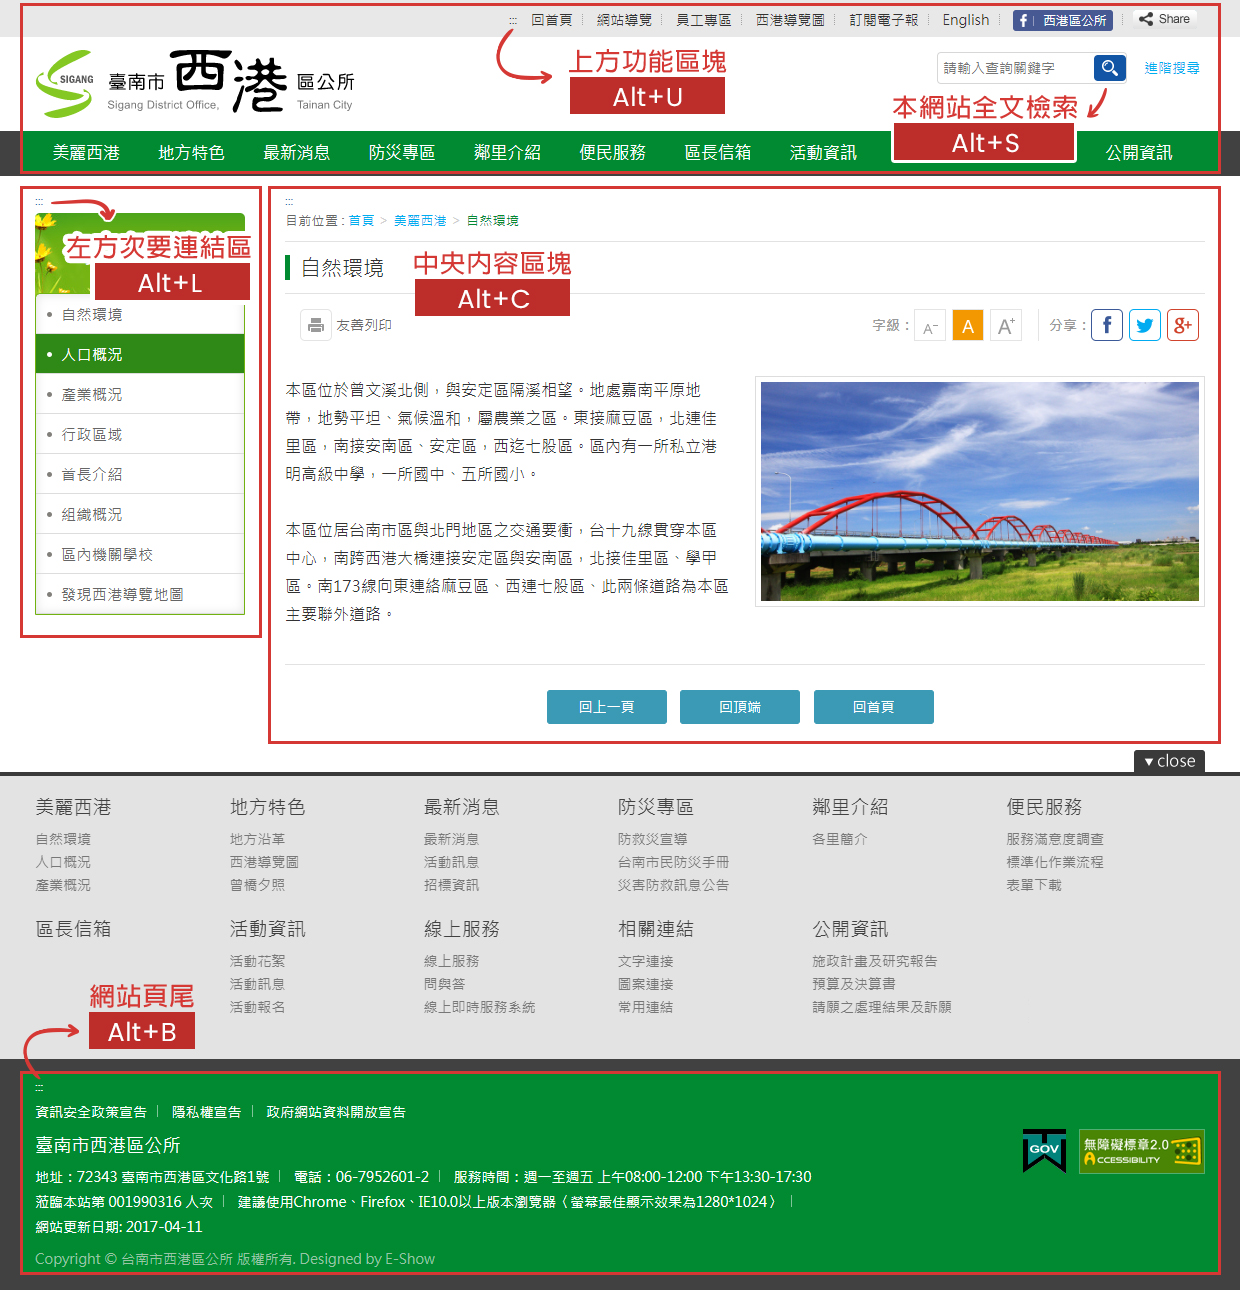Image resolution: width=1240 pixels, height=1290 pixels.
Task: Open 資訊安全政策宣告 in the footer
Action: [x=91, y=1112]
